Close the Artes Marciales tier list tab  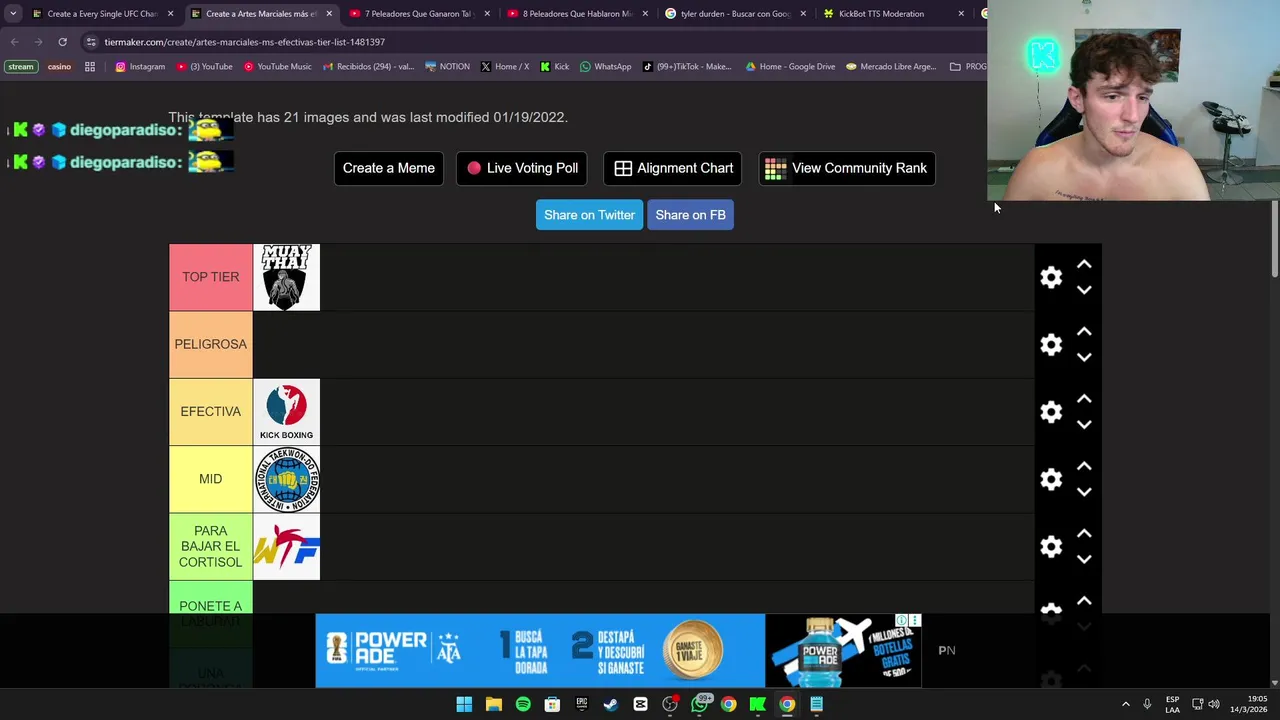coord(329,14)
